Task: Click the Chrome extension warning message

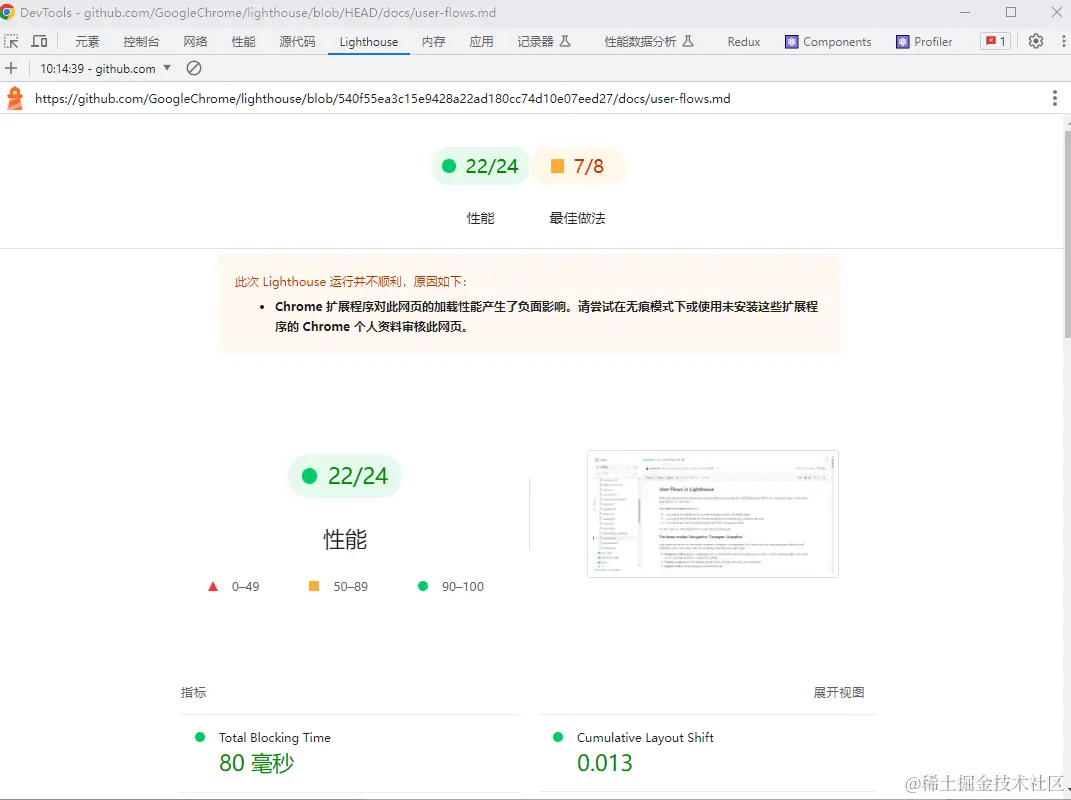Action: (x=546, y=316)
